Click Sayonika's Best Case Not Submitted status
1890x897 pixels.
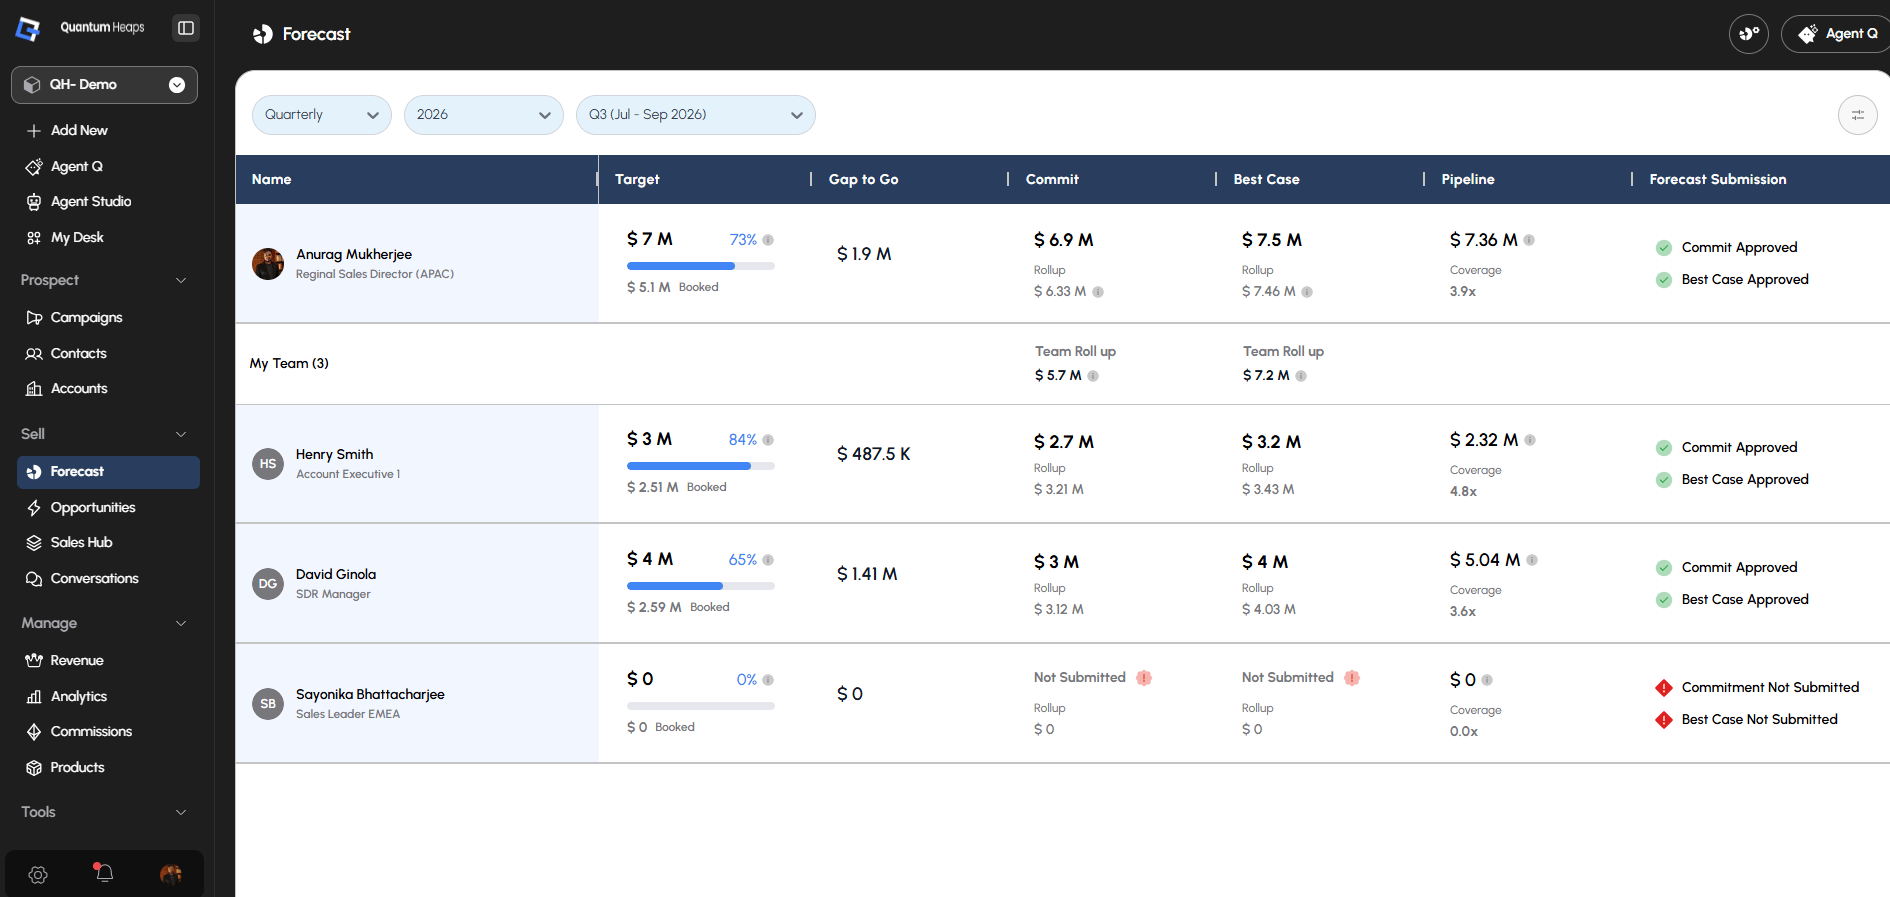click(x=1747, y=720)
